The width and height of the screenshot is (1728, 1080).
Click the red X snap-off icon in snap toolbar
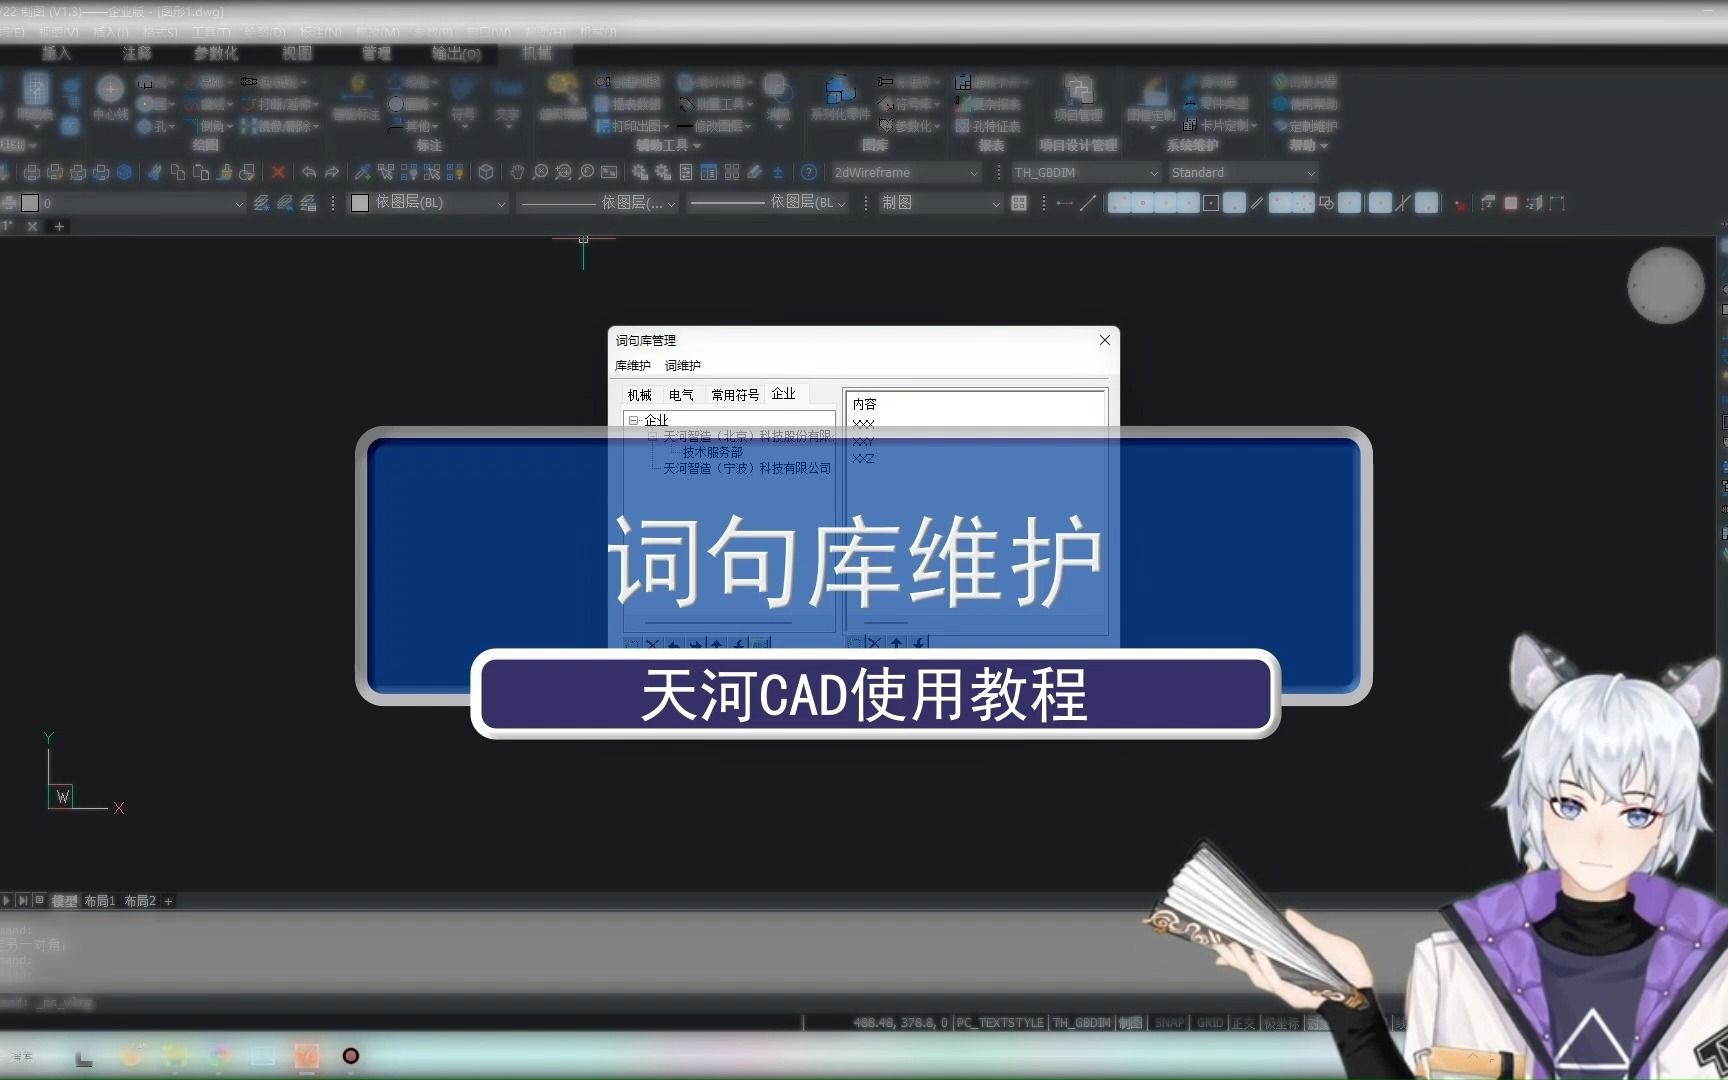(x=1460, y=204)
